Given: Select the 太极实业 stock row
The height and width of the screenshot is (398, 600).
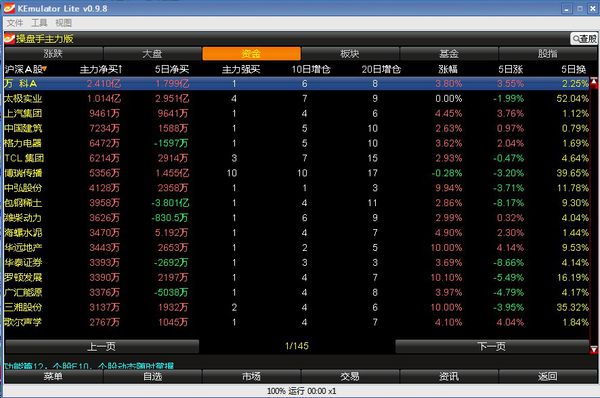Looking at the screenshot, I should 297,98.
